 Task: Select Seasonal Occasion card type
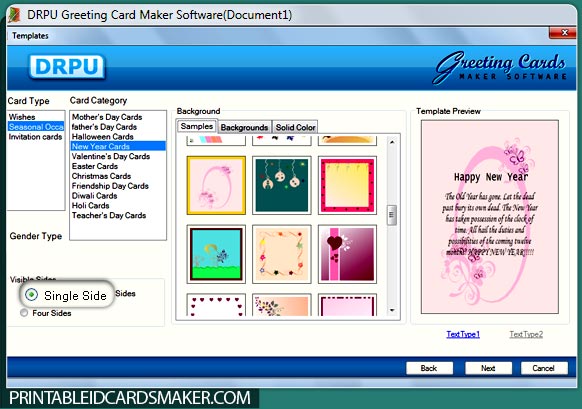pyautogui.click(x=36, y=127)
